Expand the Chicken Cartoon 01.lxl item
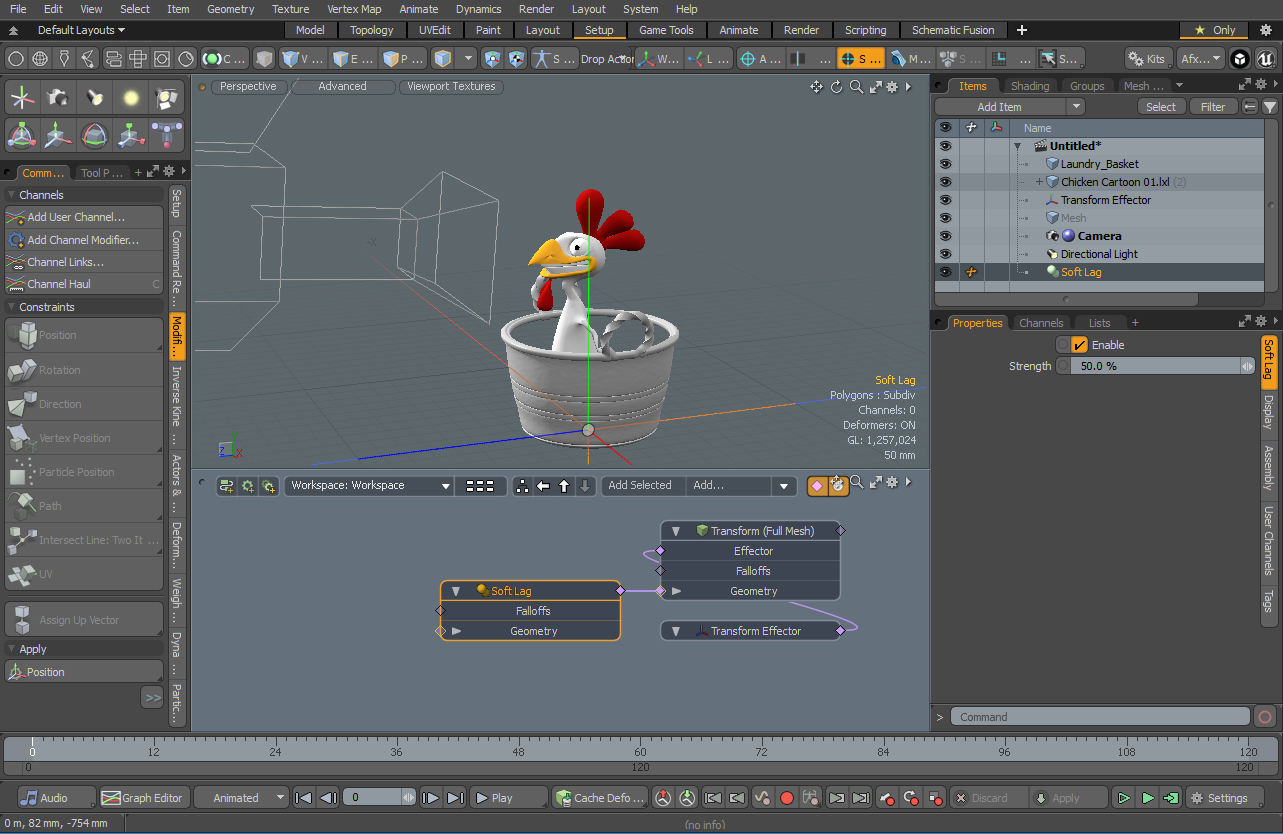 click(x=1039, y=182)
